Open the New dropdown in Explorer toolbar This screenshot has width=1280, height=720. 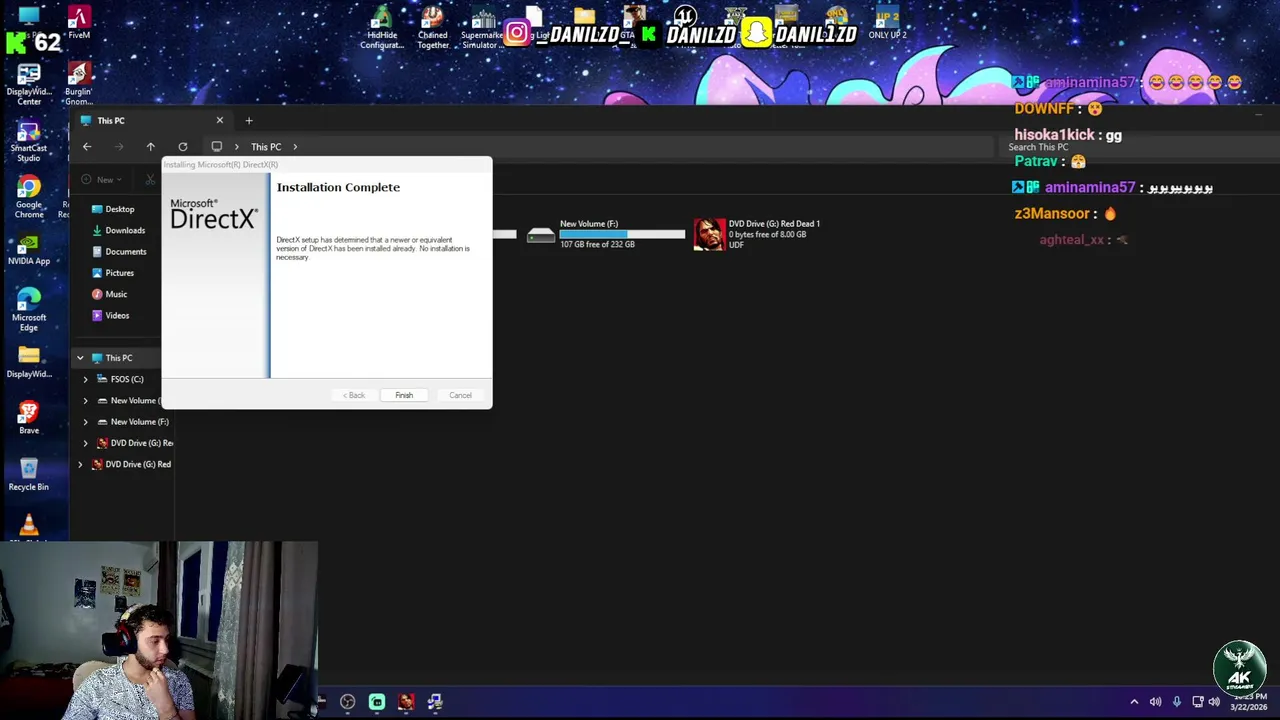pyautogui.click(x=102, y=180)
